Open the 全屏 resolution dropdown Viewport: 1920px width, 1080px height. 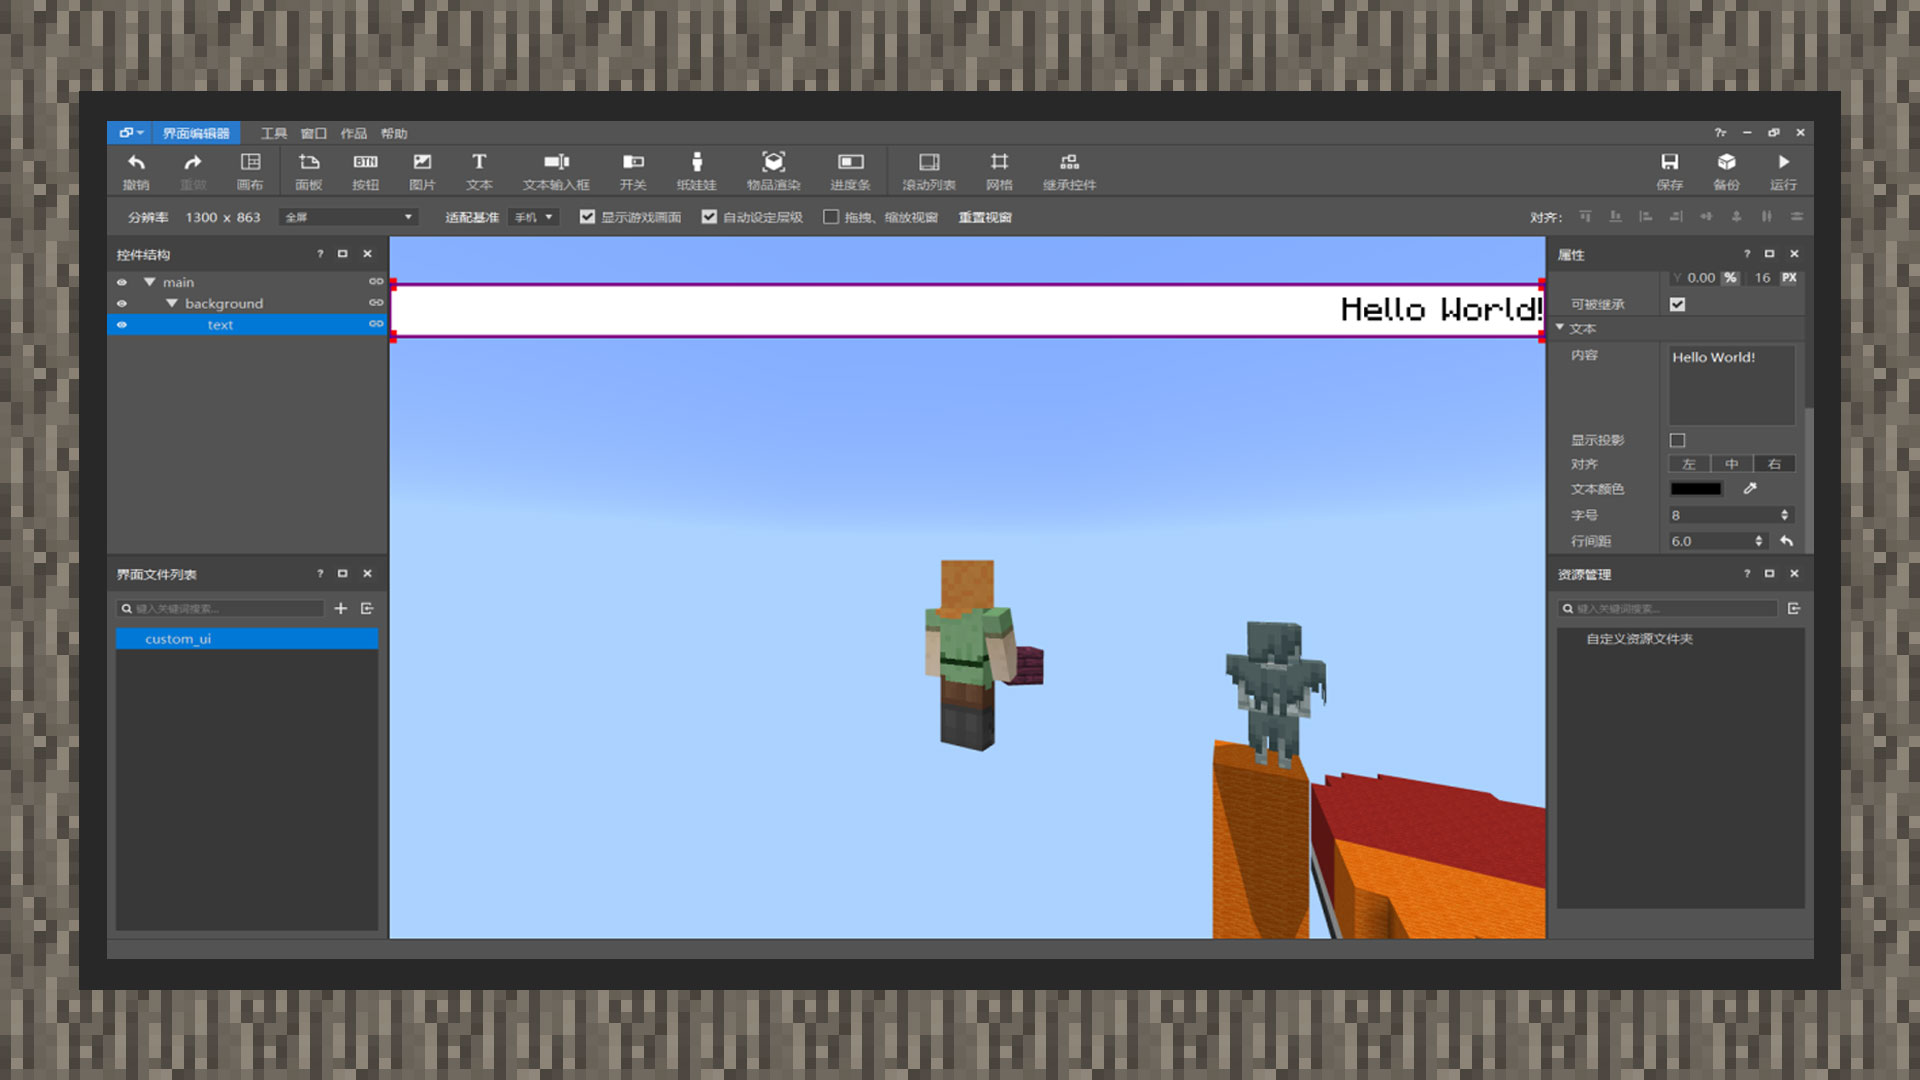coord(348,217)
